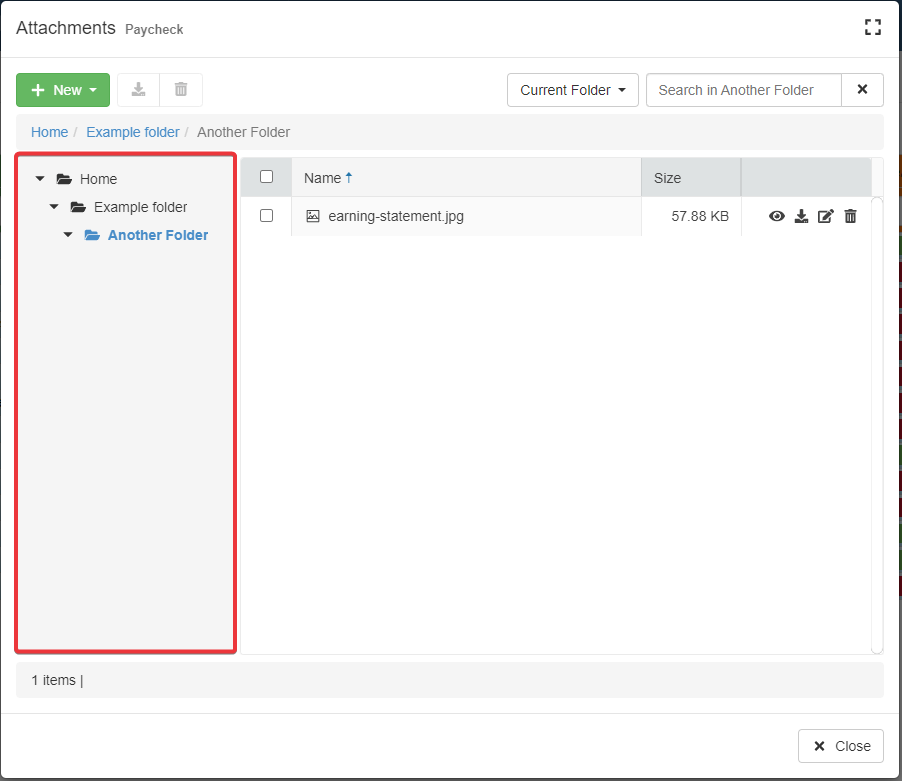The height and width of the screenshot is (781, 902).
Task: Navigate to Example folder breadcrumb link
Action: [x=133, y=132]
